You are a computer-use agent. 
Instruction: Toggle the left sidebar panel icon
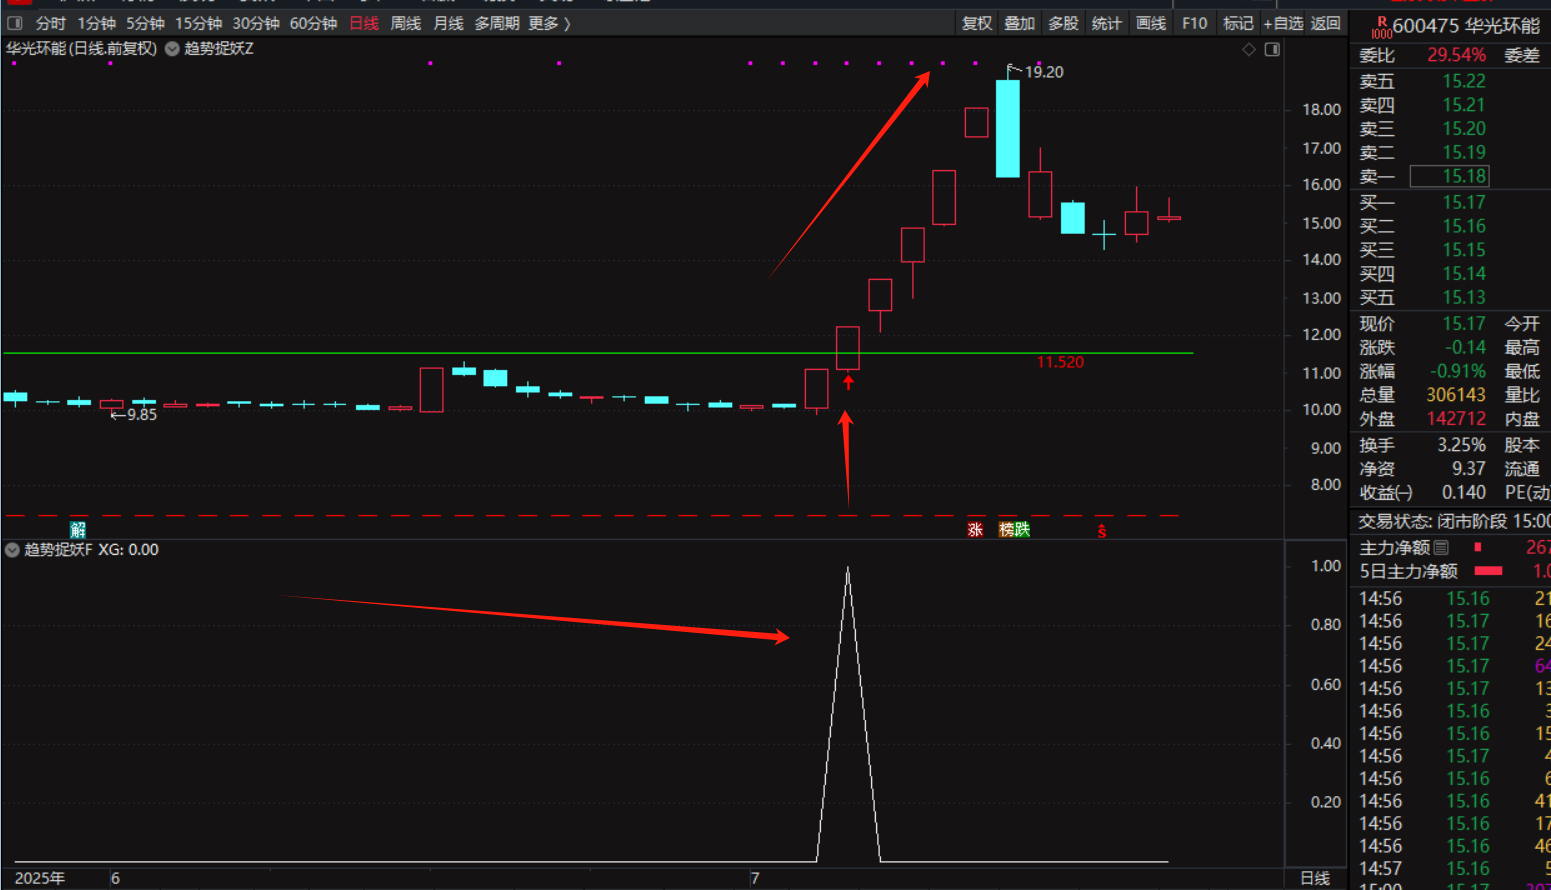15,23
